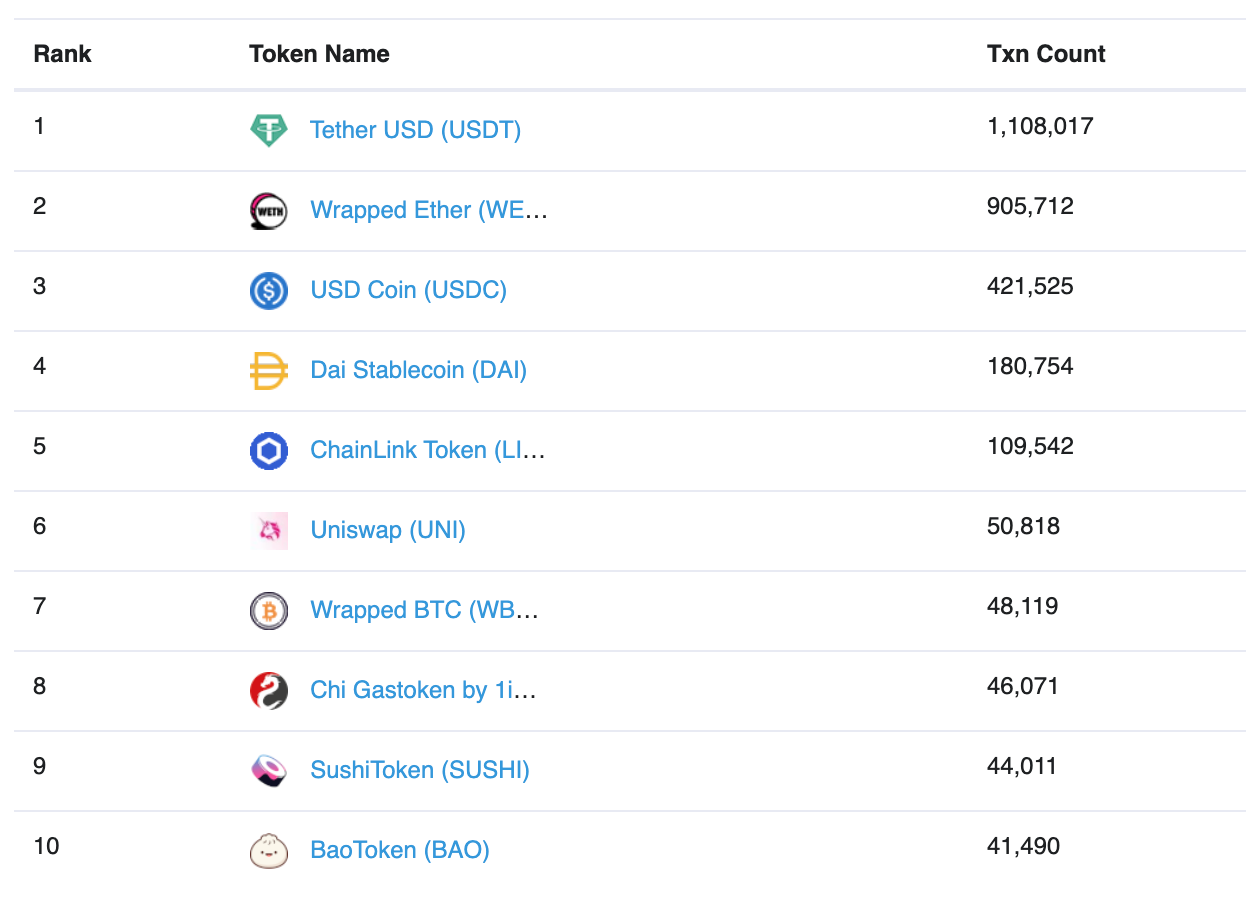Open the Wrapped BTC token link
Screen dimensions: 1246x910
coord(425,610)
